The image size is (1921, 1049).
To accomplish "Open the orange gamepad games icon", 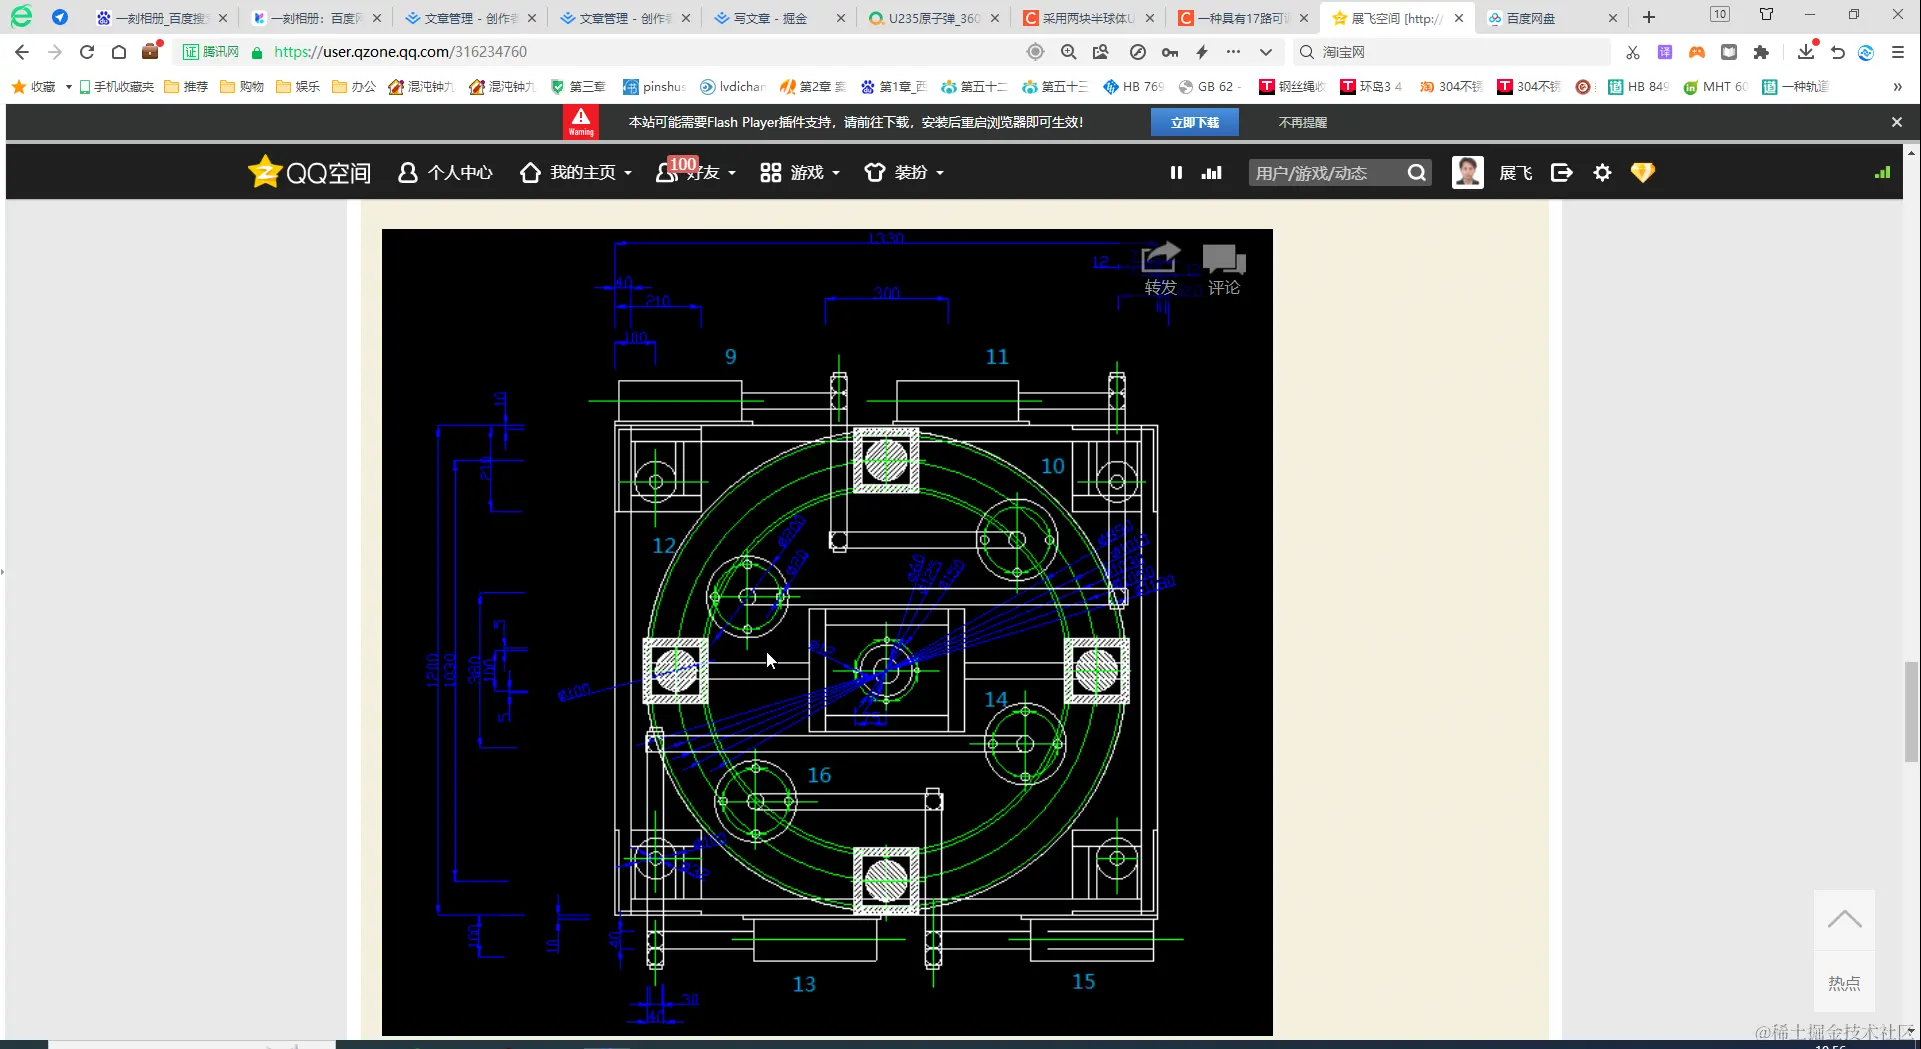I will pos(1697,52).
